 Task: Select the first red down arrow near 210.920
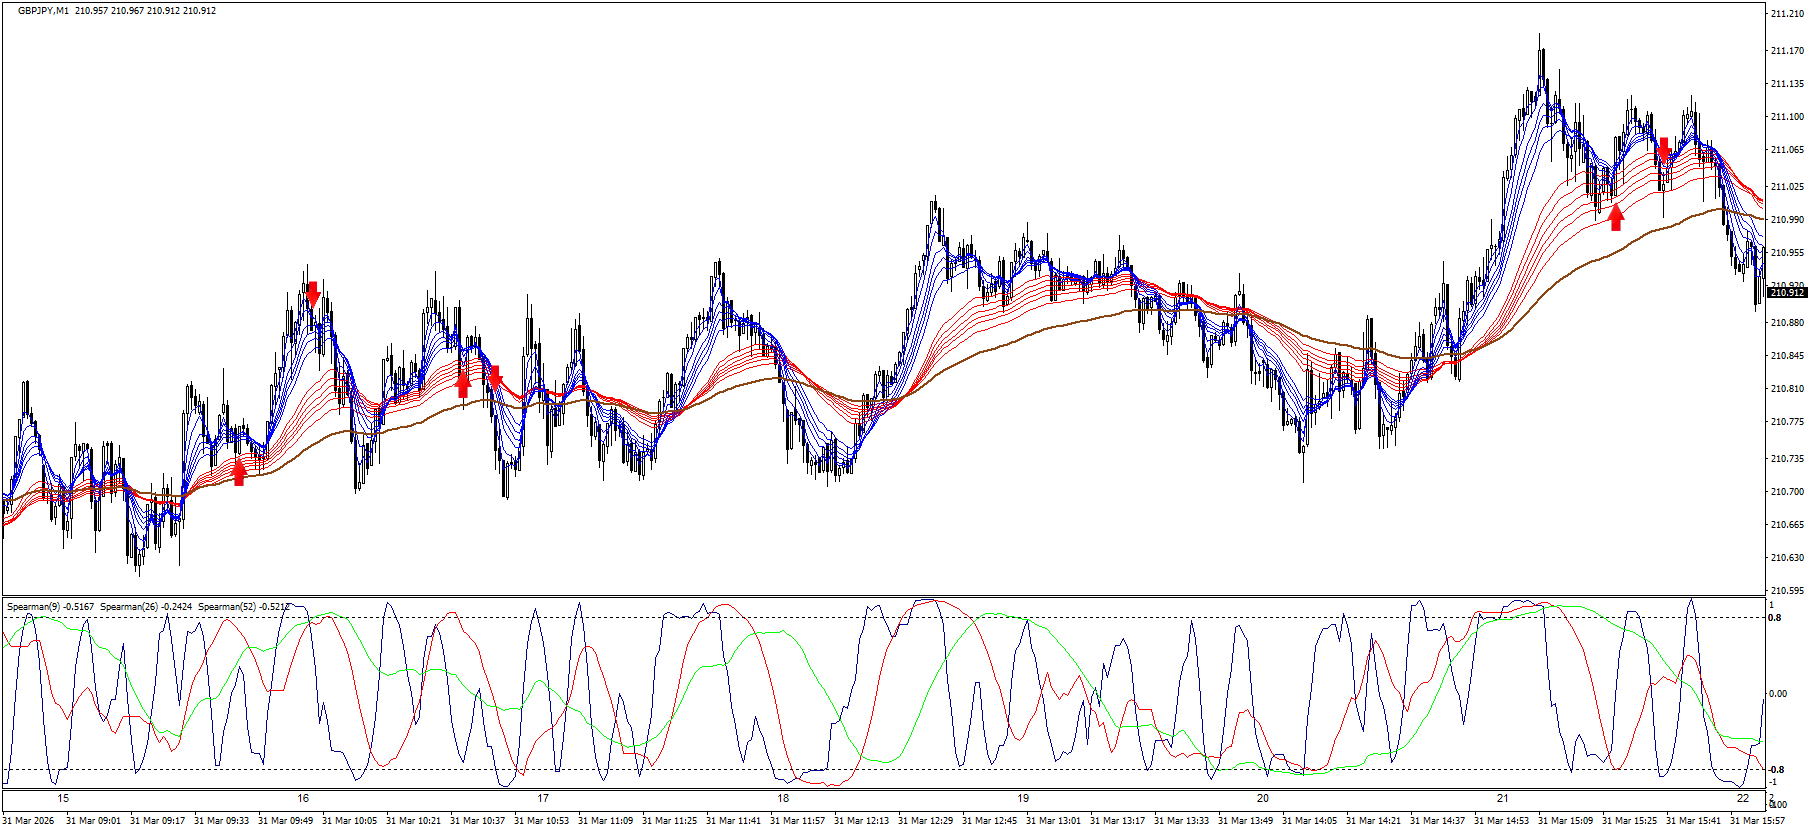313,293
